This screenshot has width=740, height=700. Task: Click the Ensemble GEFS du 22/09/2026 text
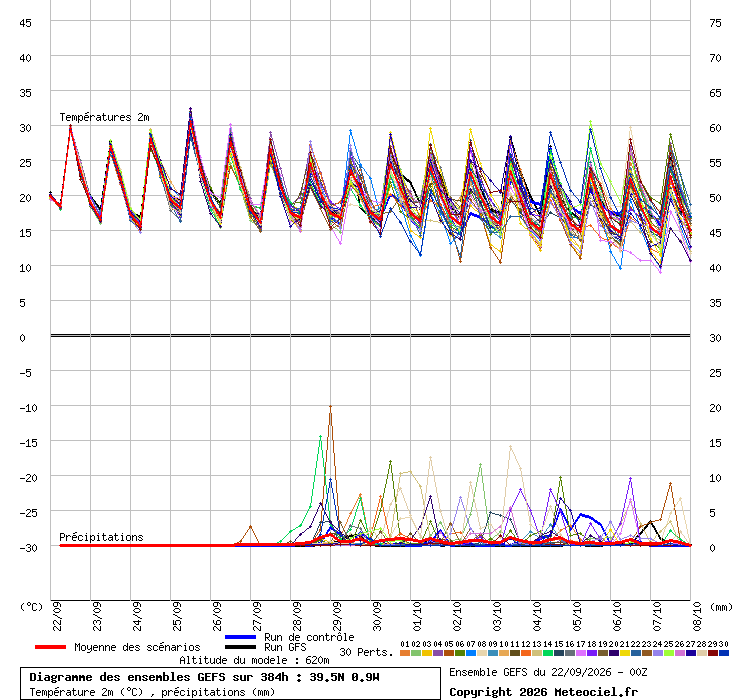point(524,672)
